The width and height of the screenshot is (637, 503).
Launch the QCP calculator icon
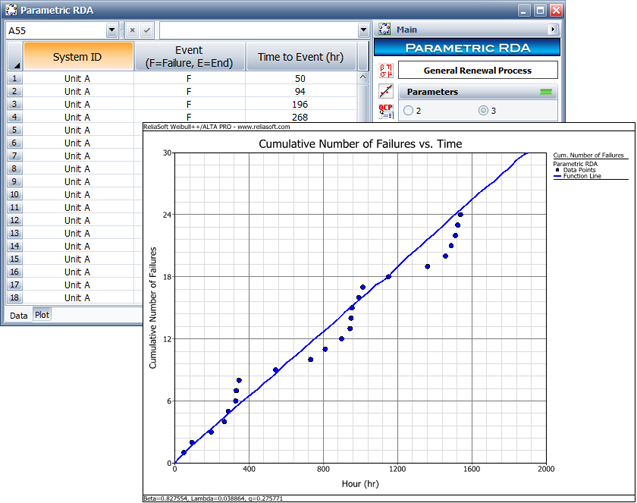386,111
